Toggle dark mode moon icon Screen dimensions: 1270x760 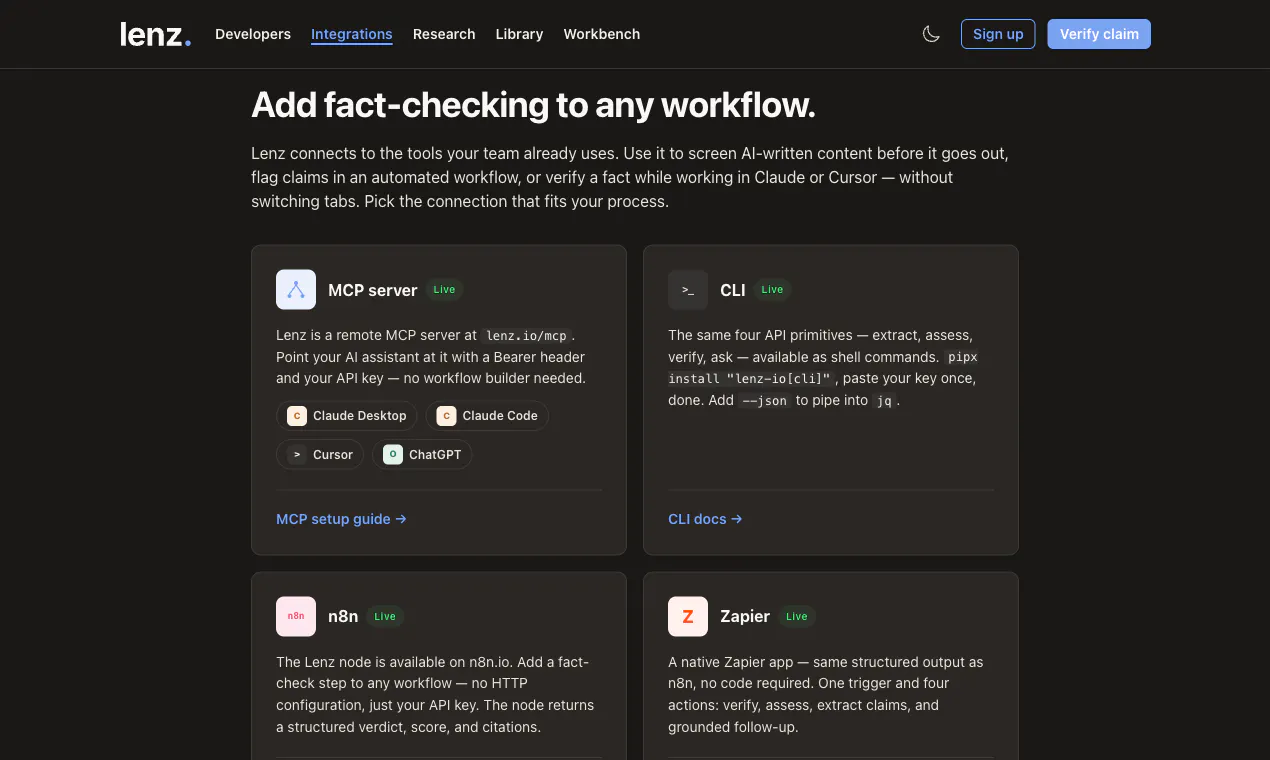[x=931, y=34]
